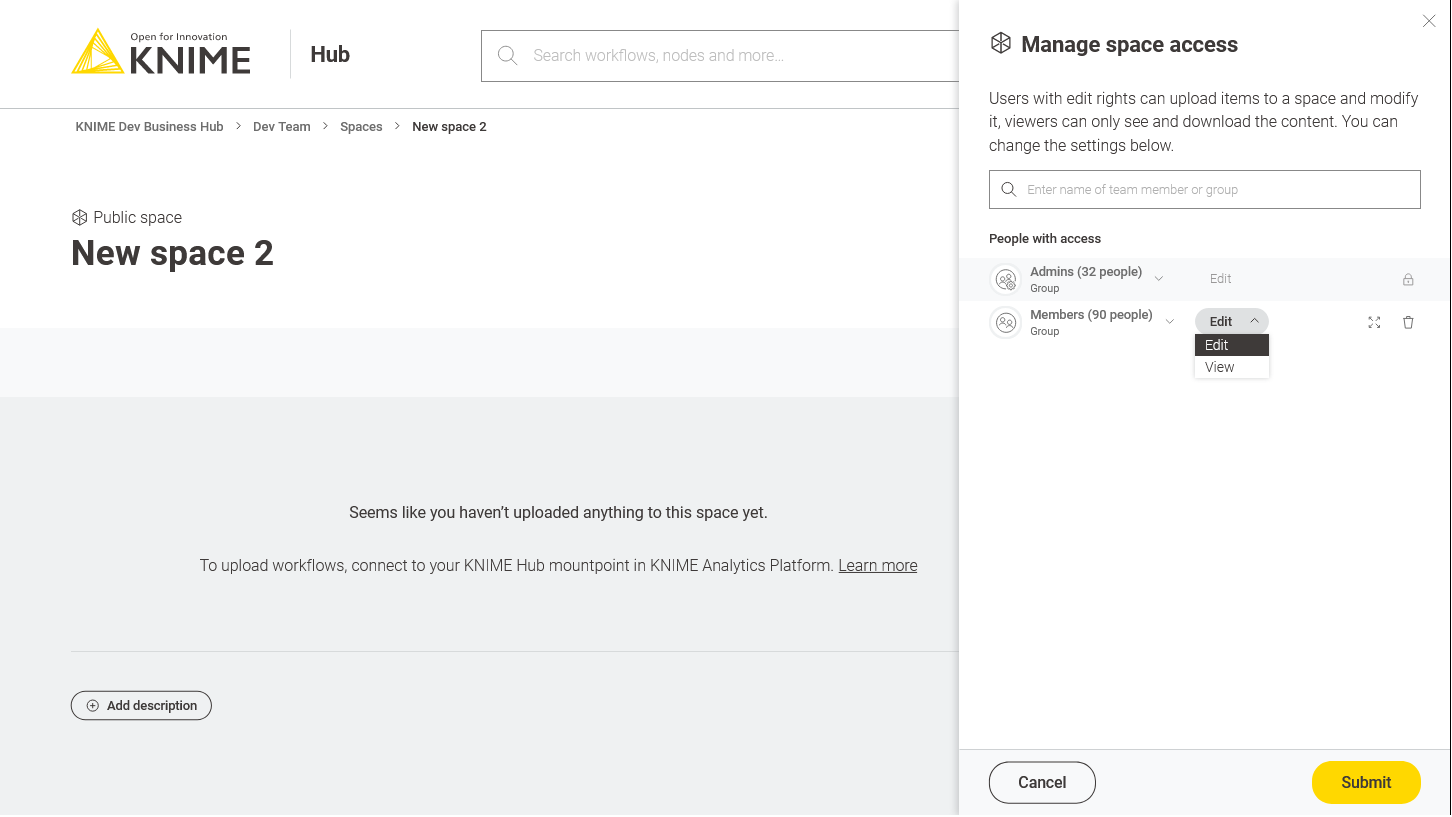Click the Cancel button

1042,783
